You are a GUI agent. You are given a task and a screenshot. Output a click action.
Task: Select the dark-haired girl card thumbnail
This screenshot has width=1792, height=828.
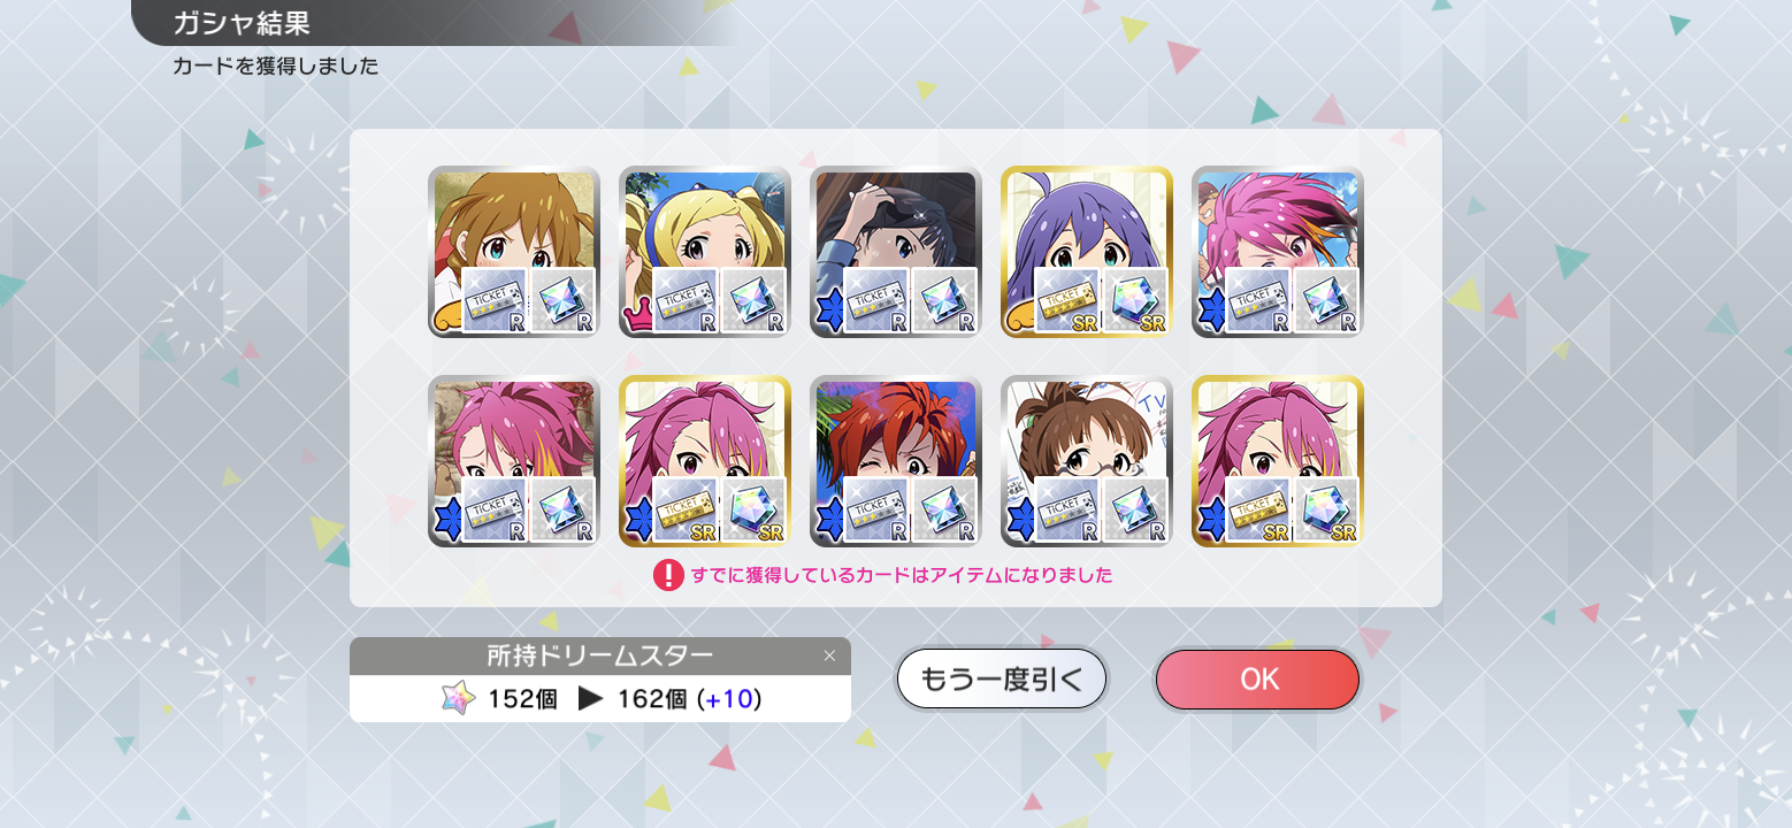coord(896,252)
